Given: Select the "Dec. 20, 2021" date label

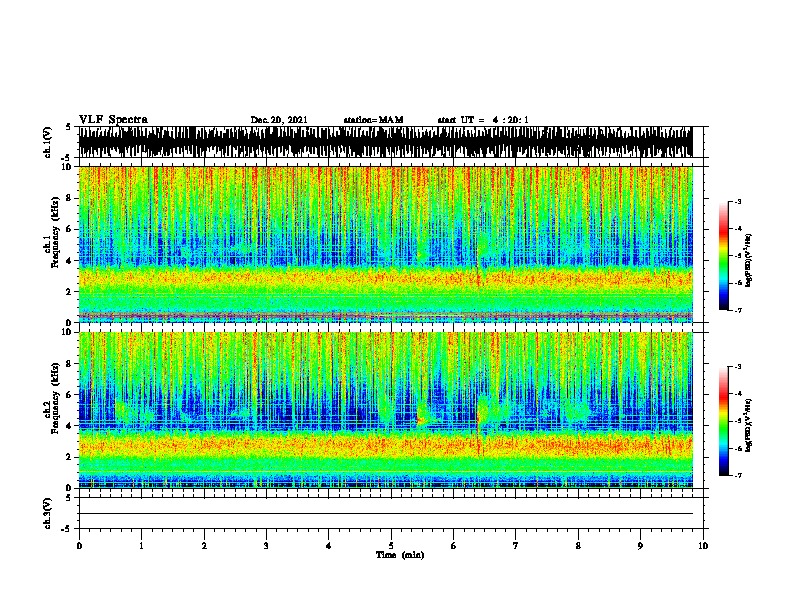Looking at the screenshot, I should (279, 120).
